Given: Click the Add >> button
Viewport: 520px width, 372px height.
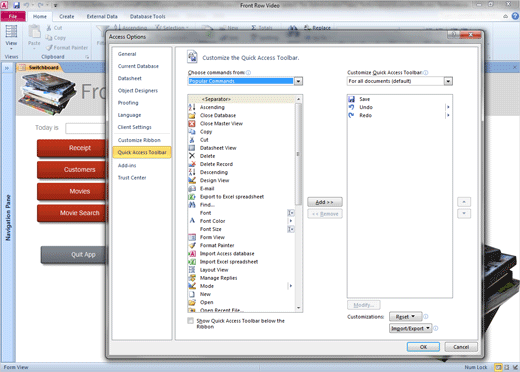Looking at the screenshot, I should (325, 202).
